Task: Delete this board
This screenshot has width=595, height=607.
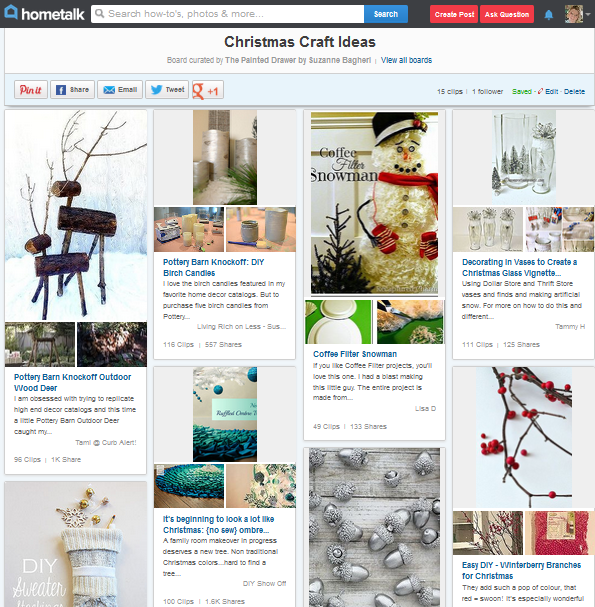Action: pyautogui.click(x=574, y=91)
